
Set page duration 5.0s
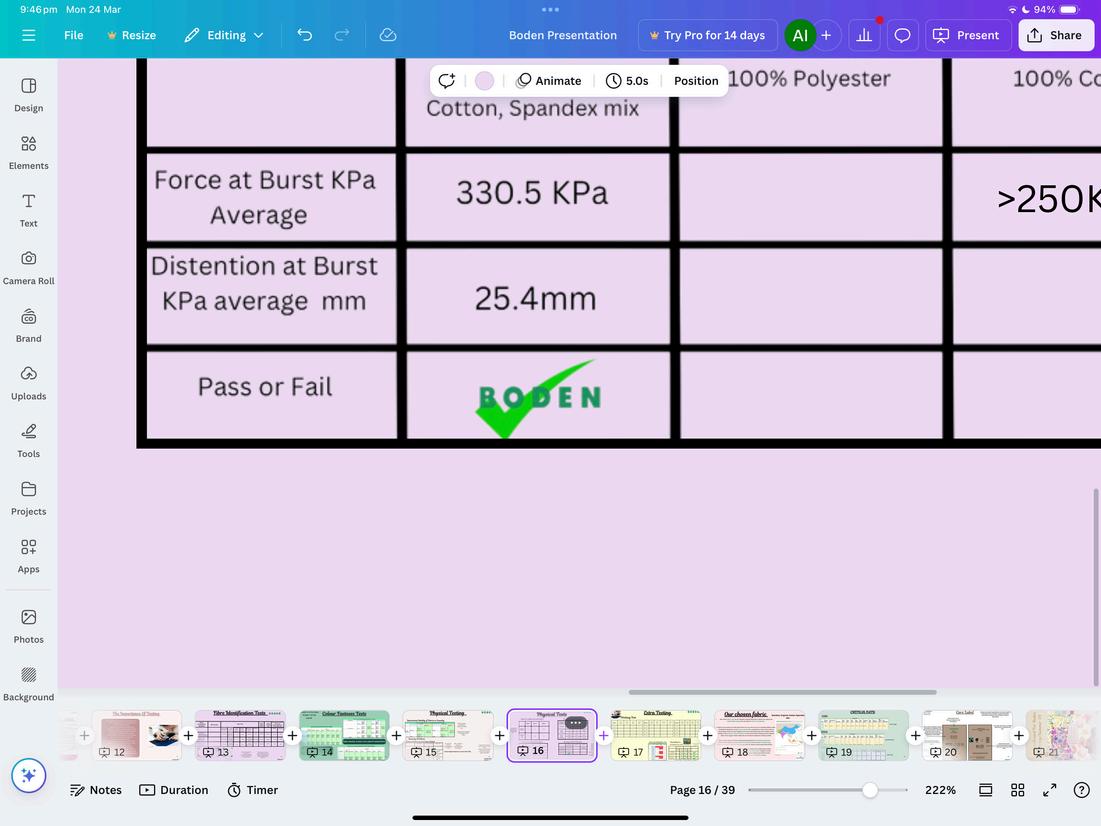point(627,81)
